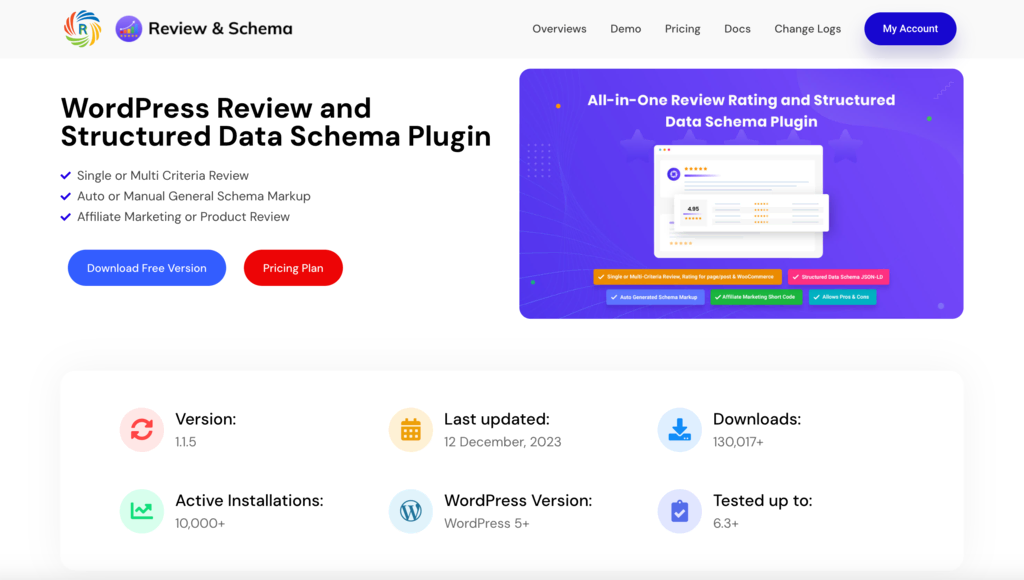Click the green Affiliate Marketing Short Code badge
Image resolution: width=1024 pixels, height=580 pixels.
coord(756,297)
